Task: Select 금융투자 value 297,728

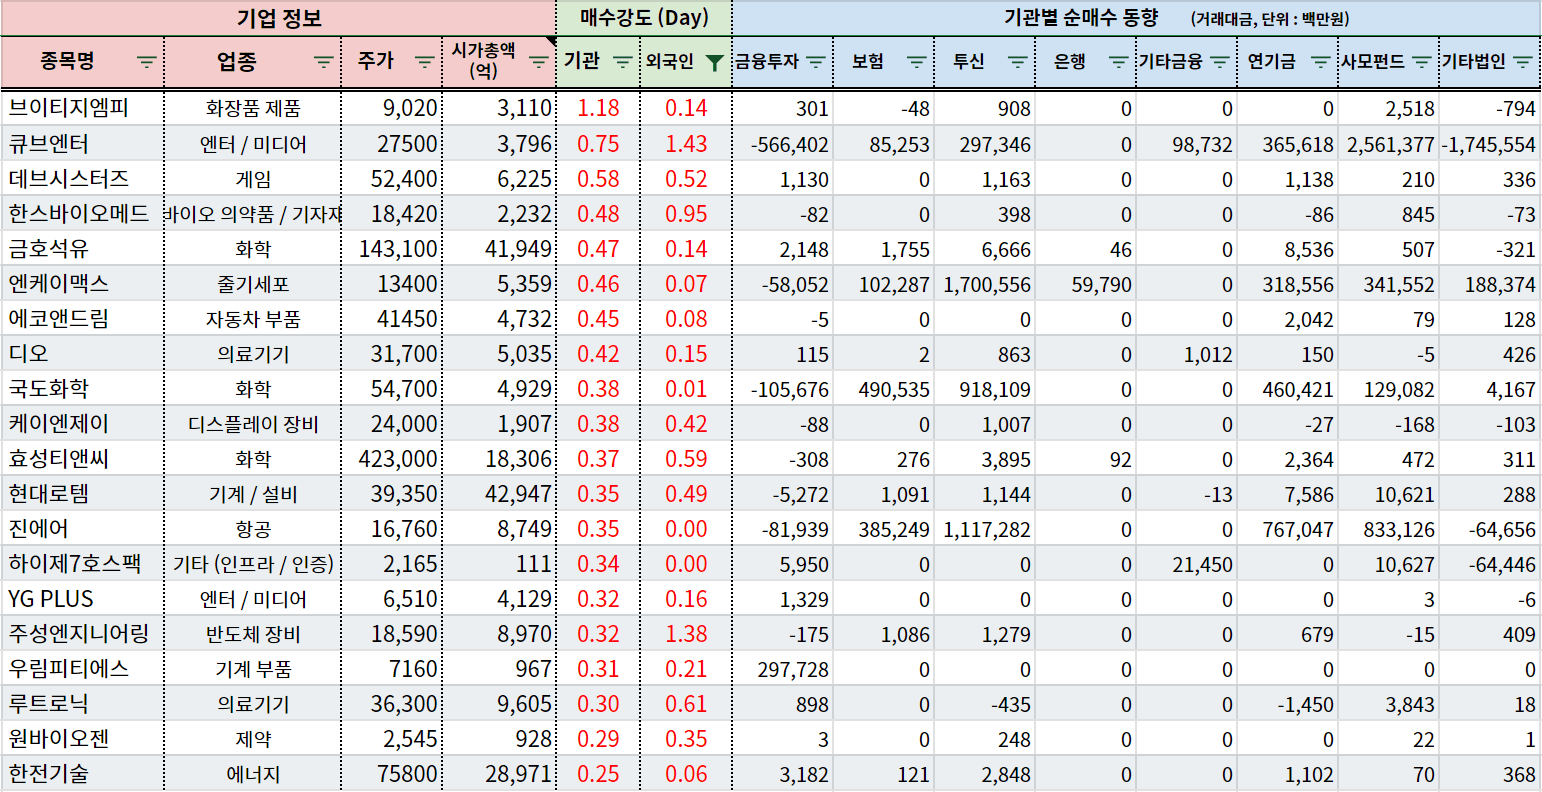Action: click(783, 668)
